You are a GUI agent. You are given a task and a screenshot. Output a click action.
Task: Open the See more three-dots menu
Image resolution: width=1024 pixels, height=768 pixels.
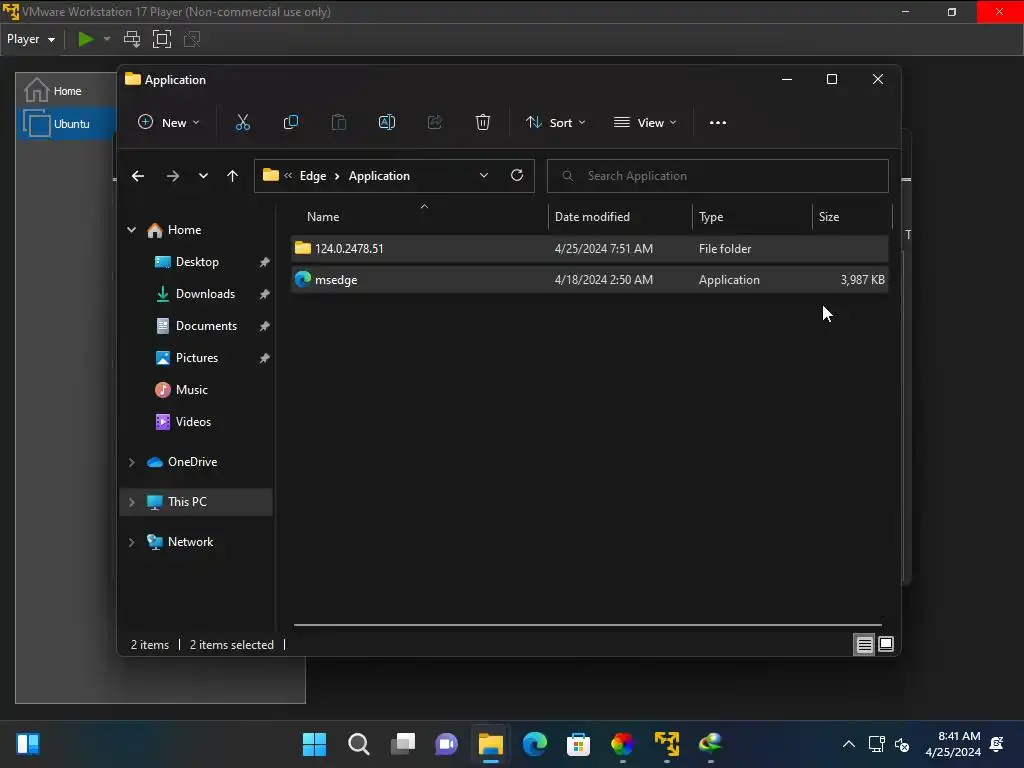718,123
